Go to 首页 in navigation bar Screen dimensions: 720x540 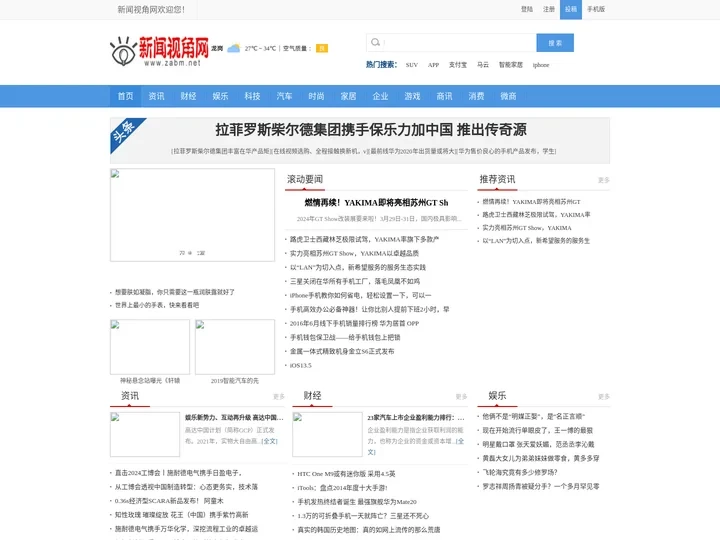click(x=125, y=96)
